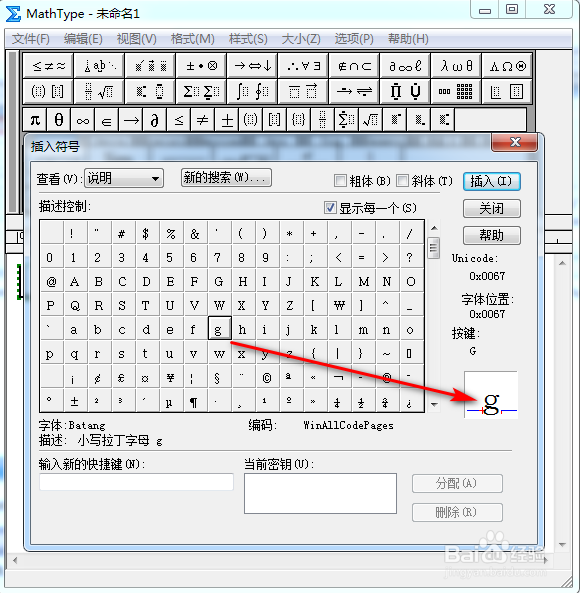
Task: Open the miscellaneous symbols palette (∂∞ℓ)
Action: [405, 66]
